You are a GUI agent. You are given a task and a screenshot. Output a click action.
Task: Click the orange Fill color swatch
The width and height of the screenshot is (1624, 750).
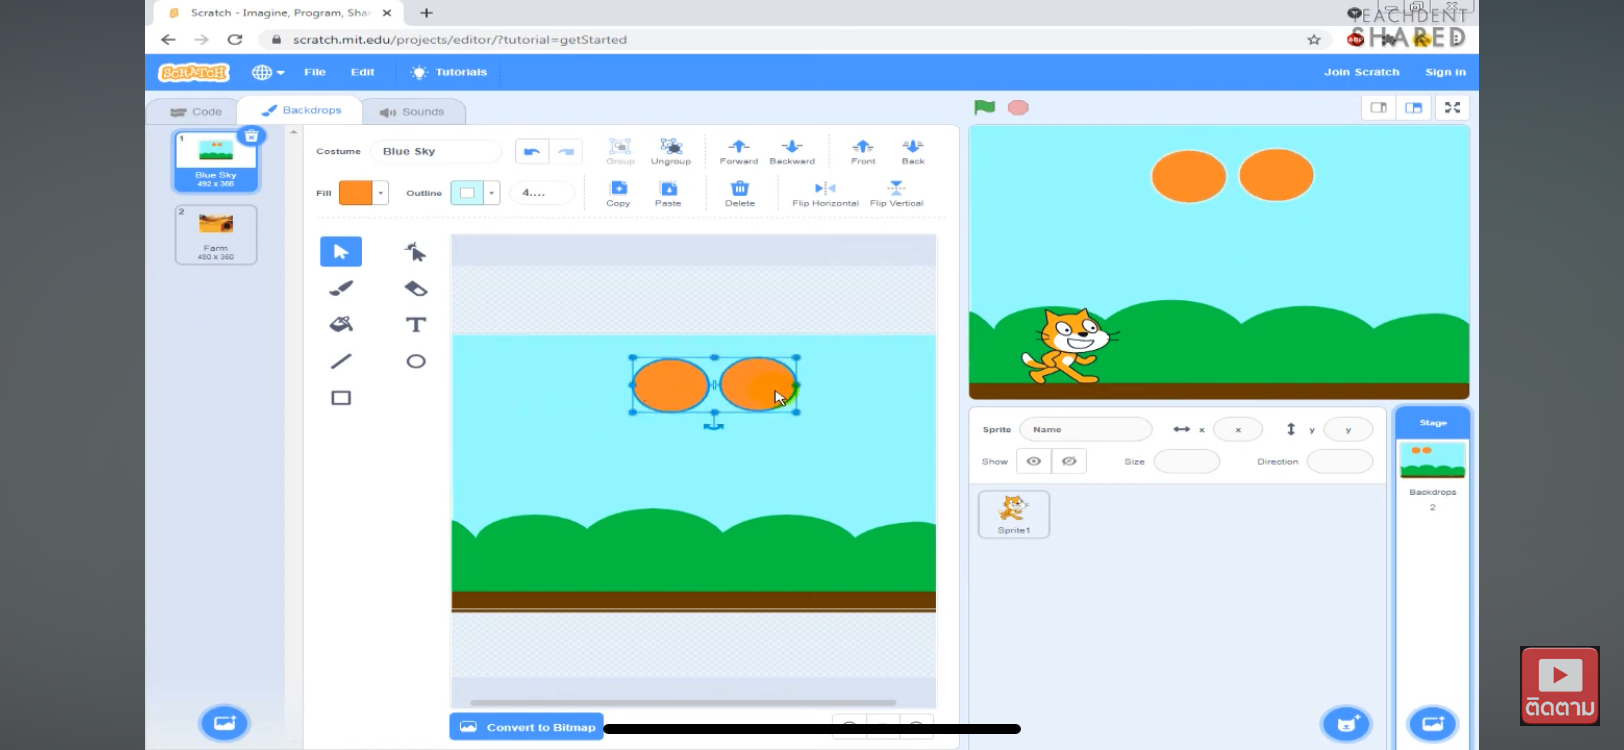[x=356, y=193]
